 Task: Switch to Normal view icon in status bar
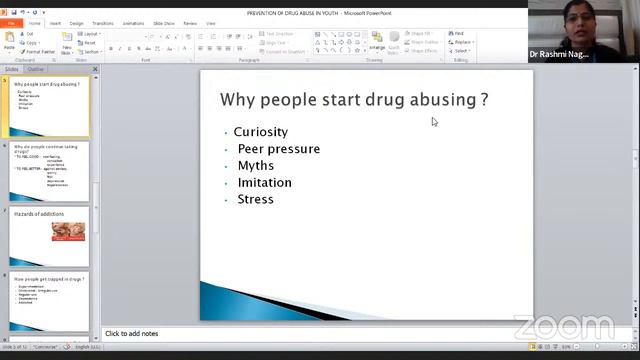532,347
